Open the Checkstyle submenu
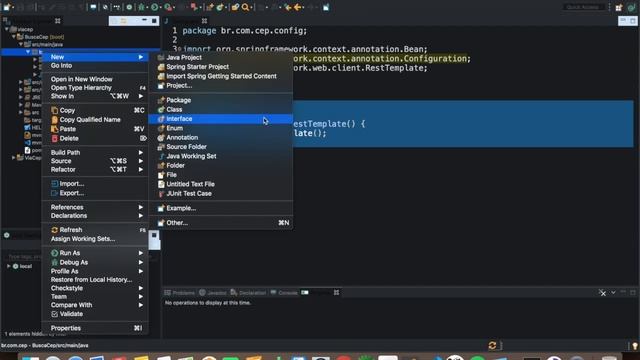 point(95,288)
